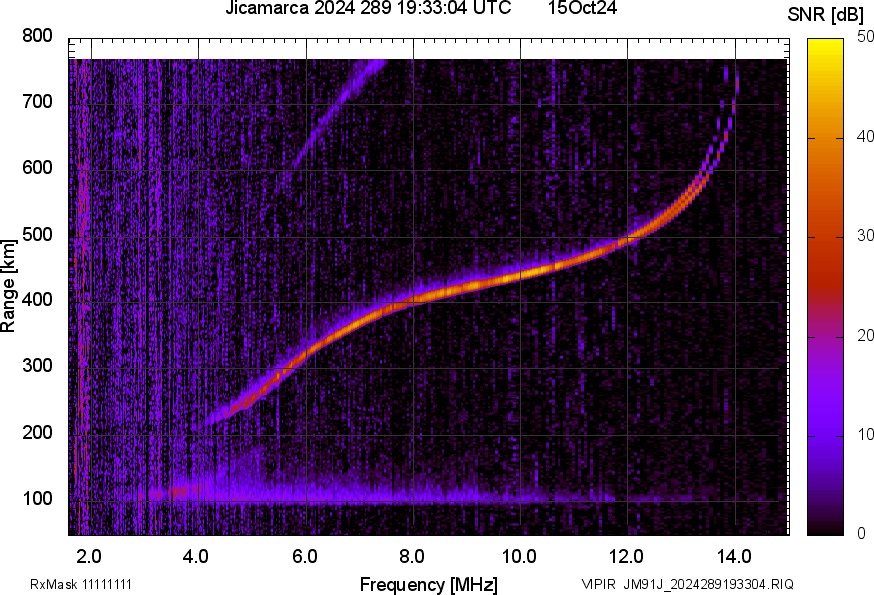Click the colorbar tick label '50'

[x=865, y=37]
